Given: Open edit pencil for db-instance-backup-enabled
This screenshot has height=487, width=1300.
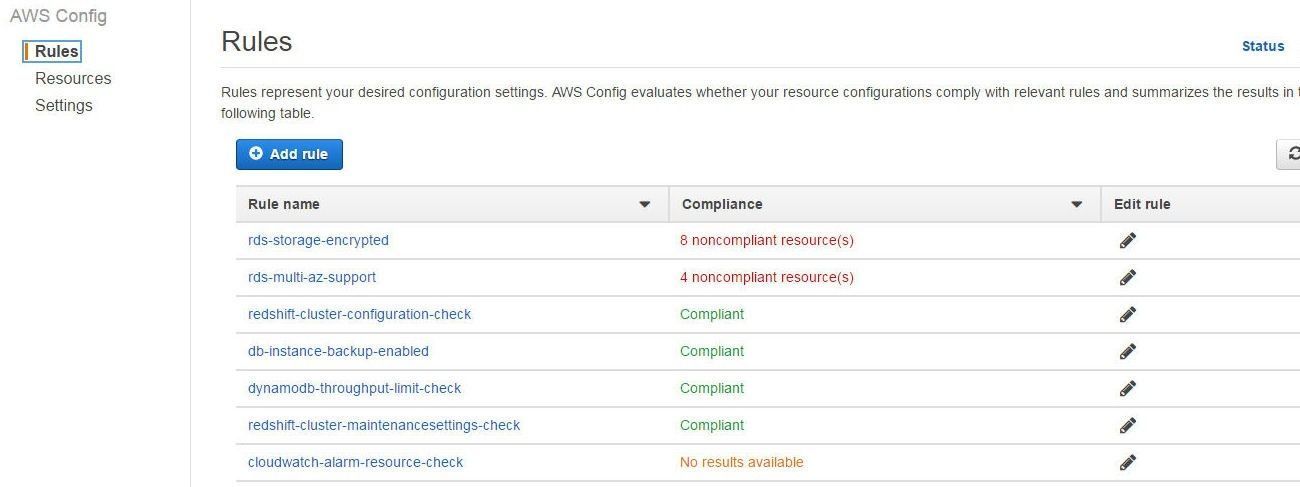Looking at the screenshot, I should [x=1128, y=351].
